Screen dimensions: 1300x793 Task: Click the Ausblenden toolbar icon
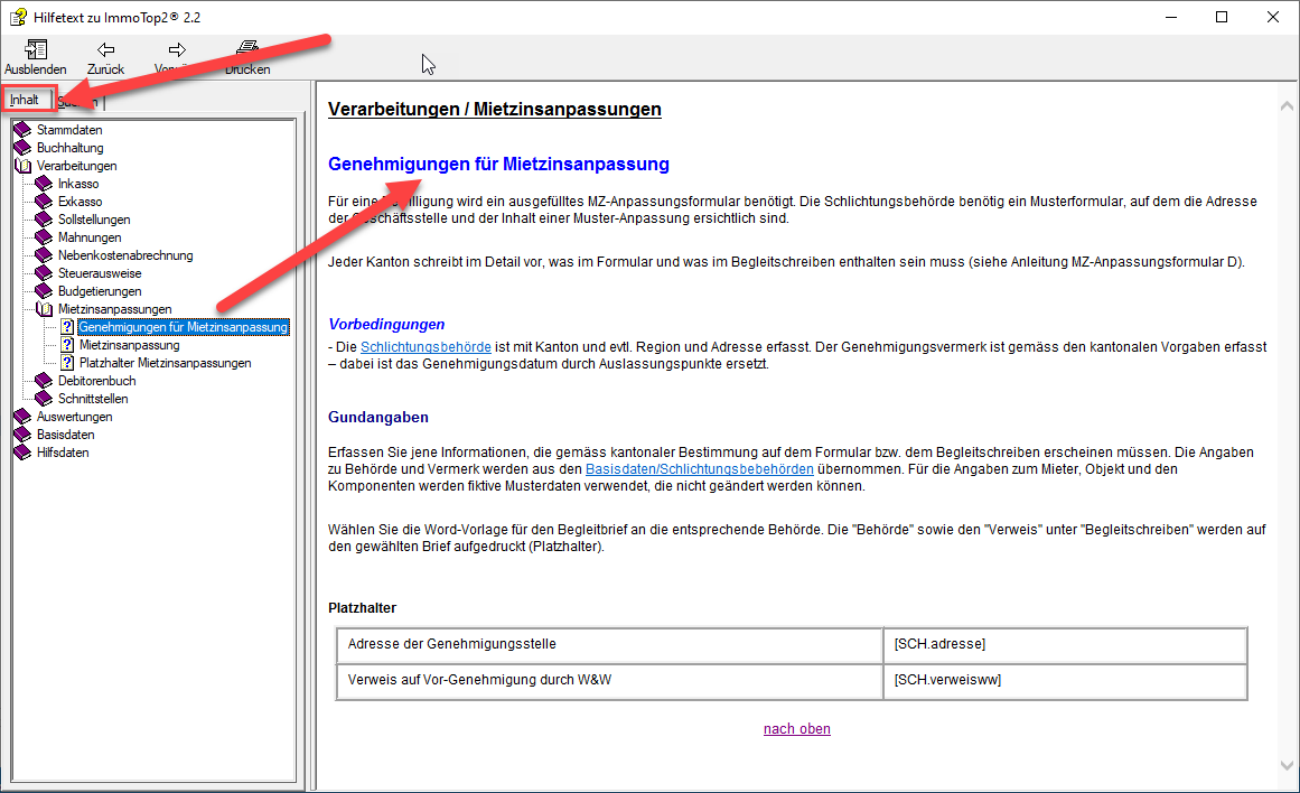(x=36, y=50)
